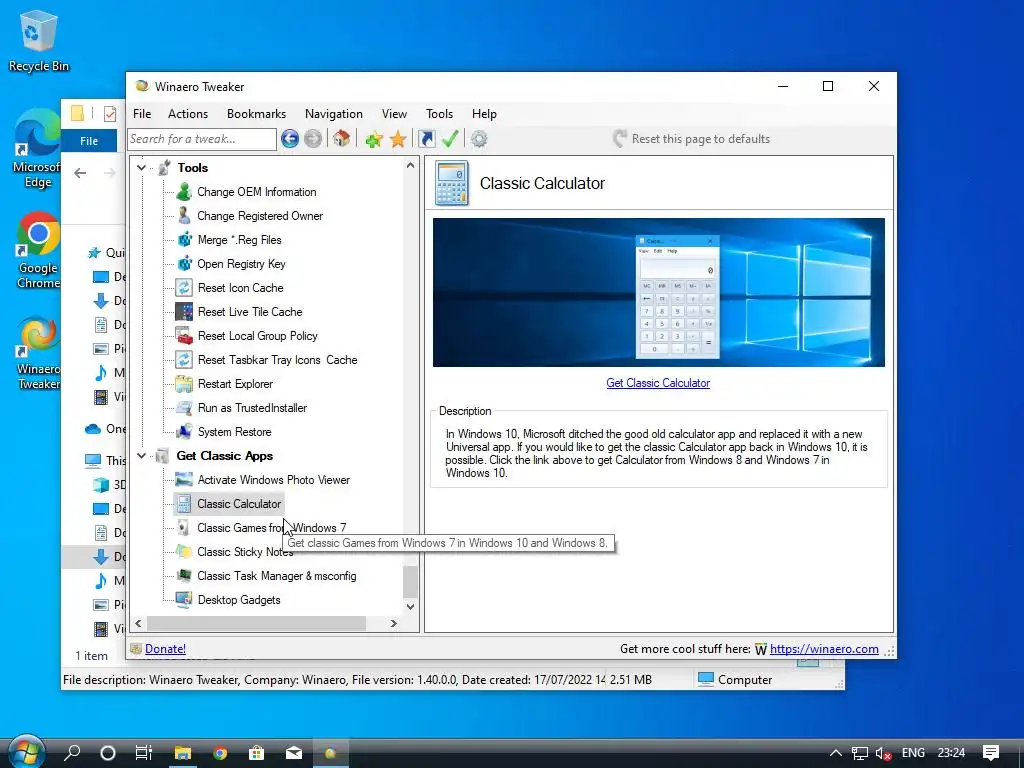Go to the Home page icon
This screenshot has width=1024, height=768.
click(342, 138)
